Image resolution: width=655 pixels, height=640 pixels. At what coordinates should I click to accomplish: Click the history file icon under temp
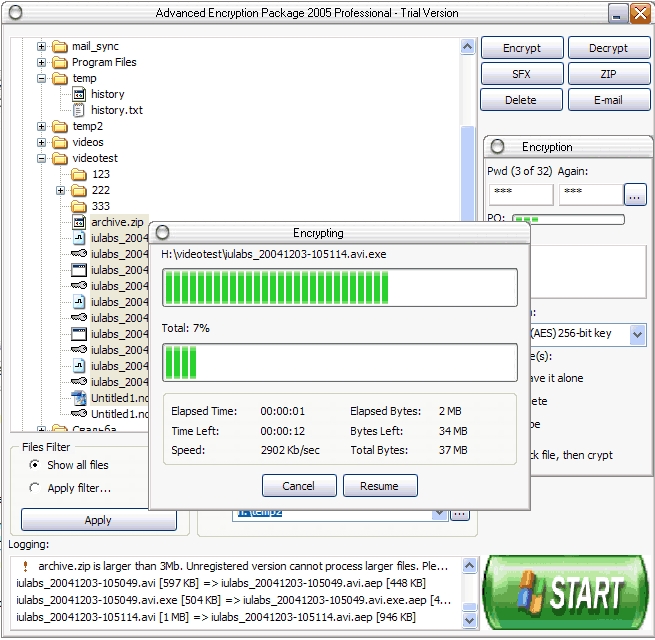pyautogui.click(x=79, y=94)
